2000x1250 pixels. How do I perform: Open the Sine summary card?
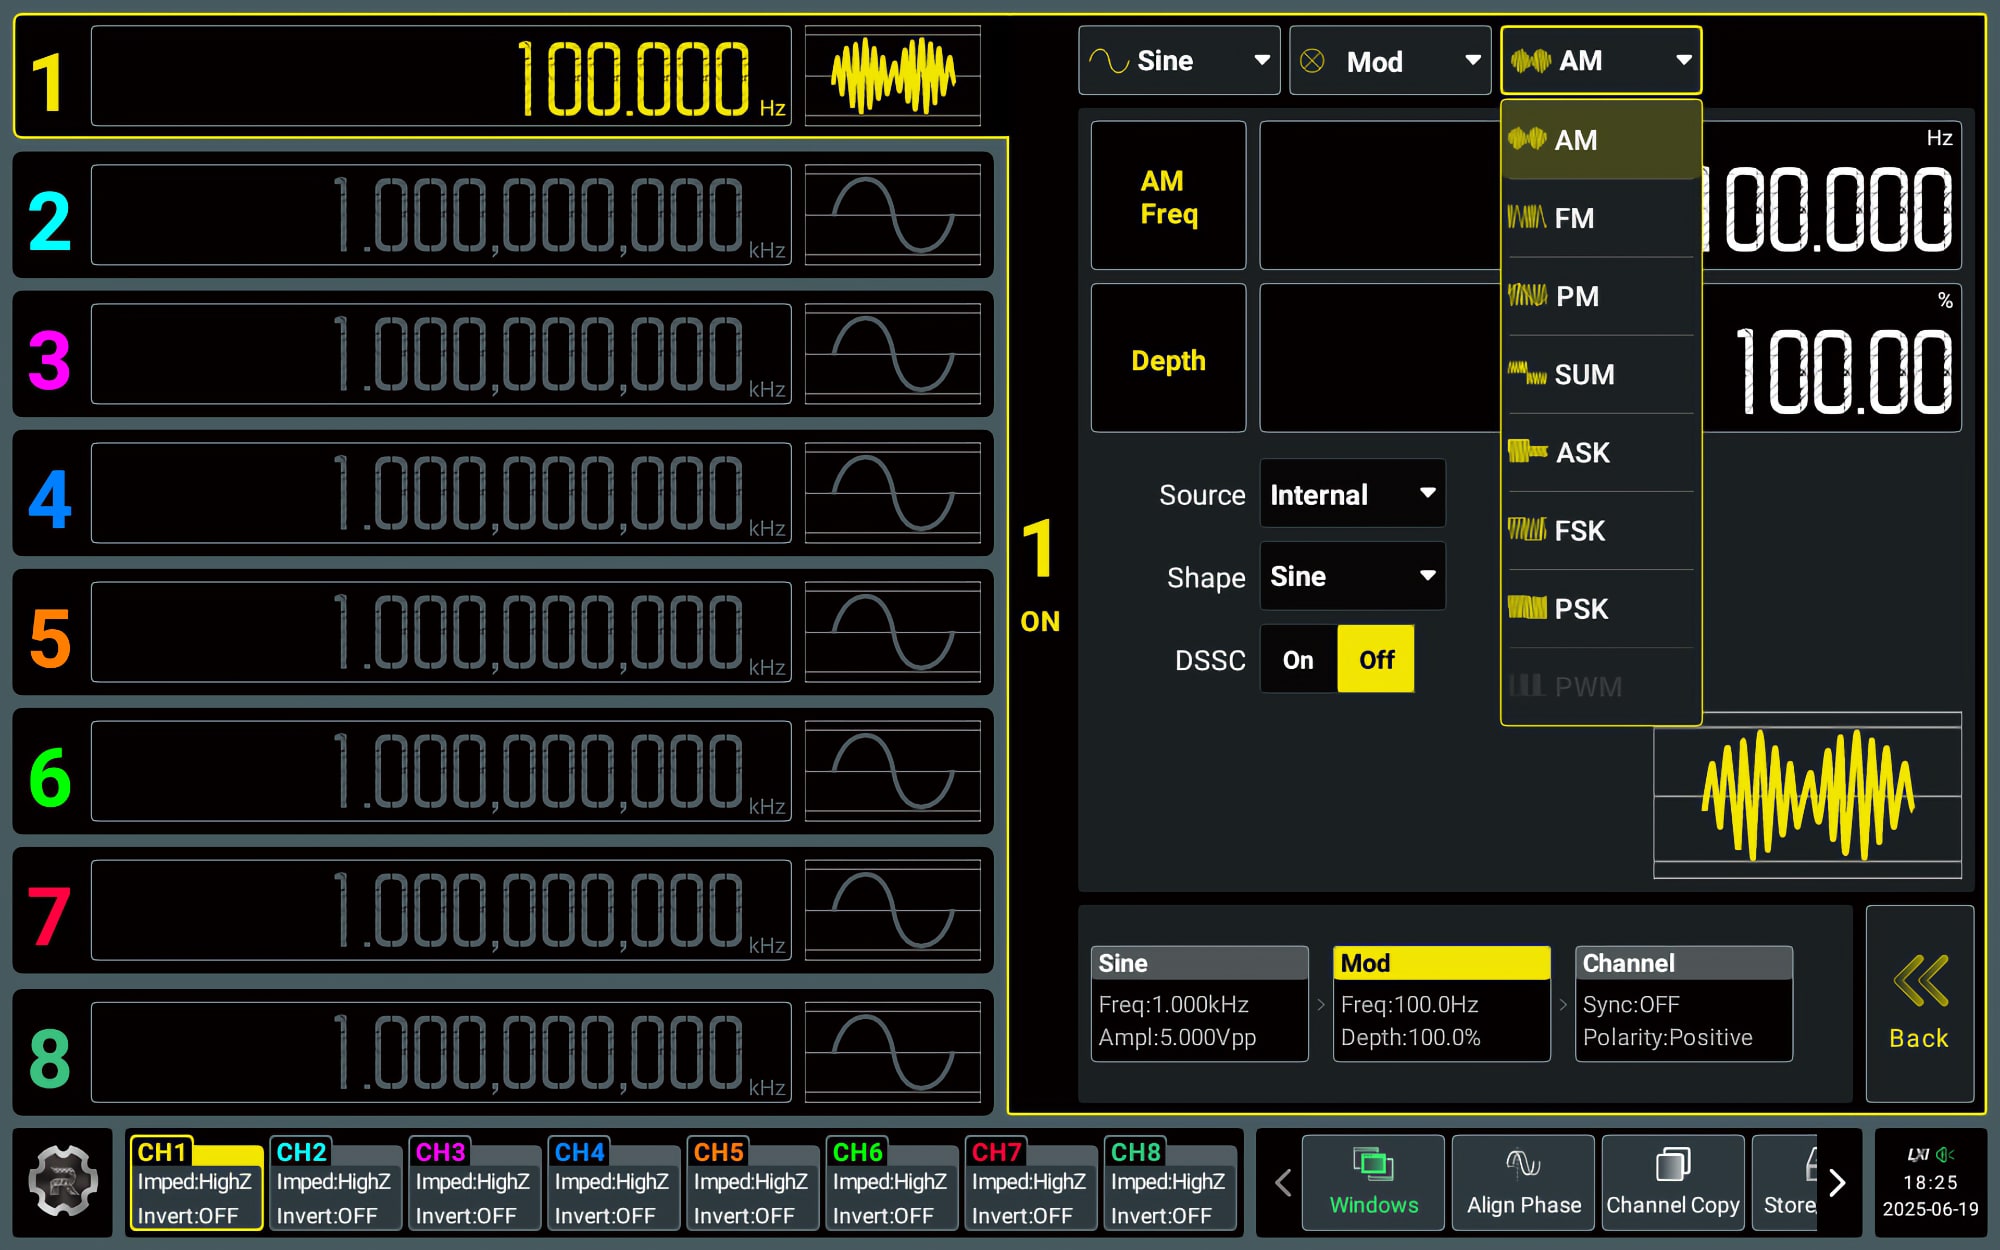[1199, 1003]
